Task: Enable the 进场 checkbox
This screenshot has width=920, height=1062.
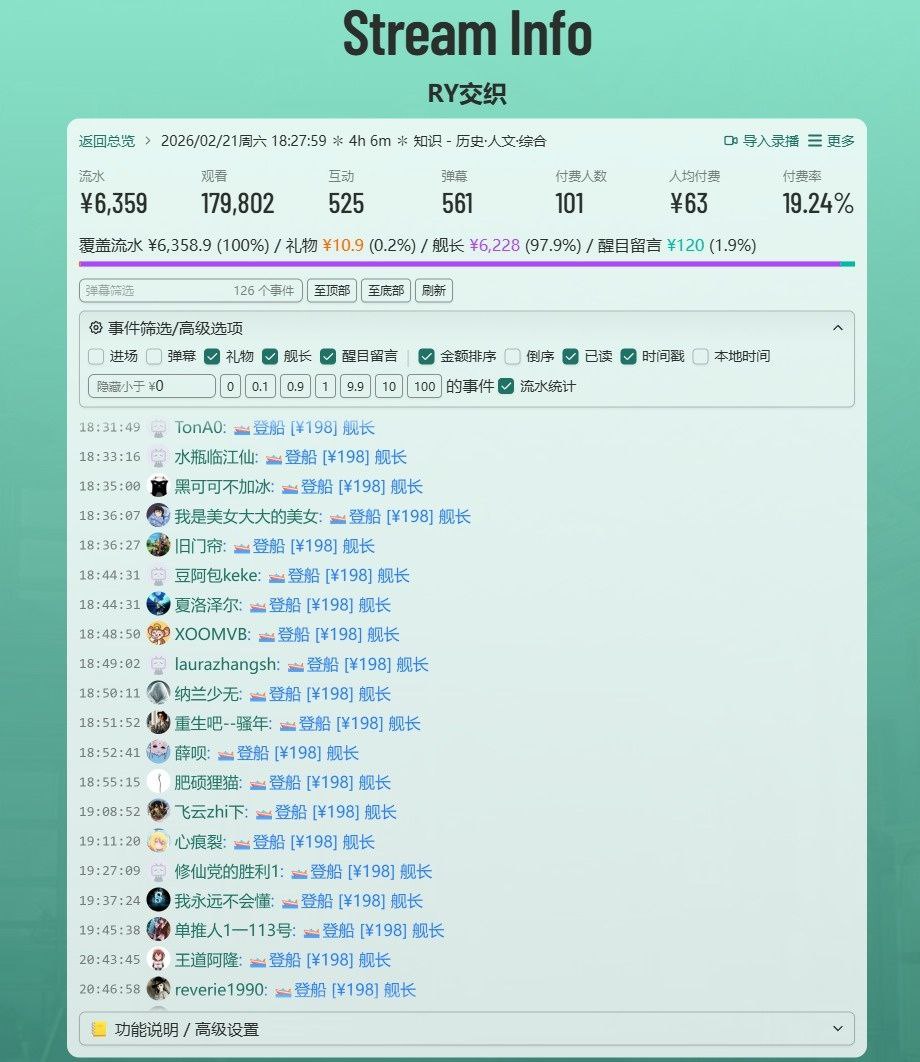Action: 96,356
